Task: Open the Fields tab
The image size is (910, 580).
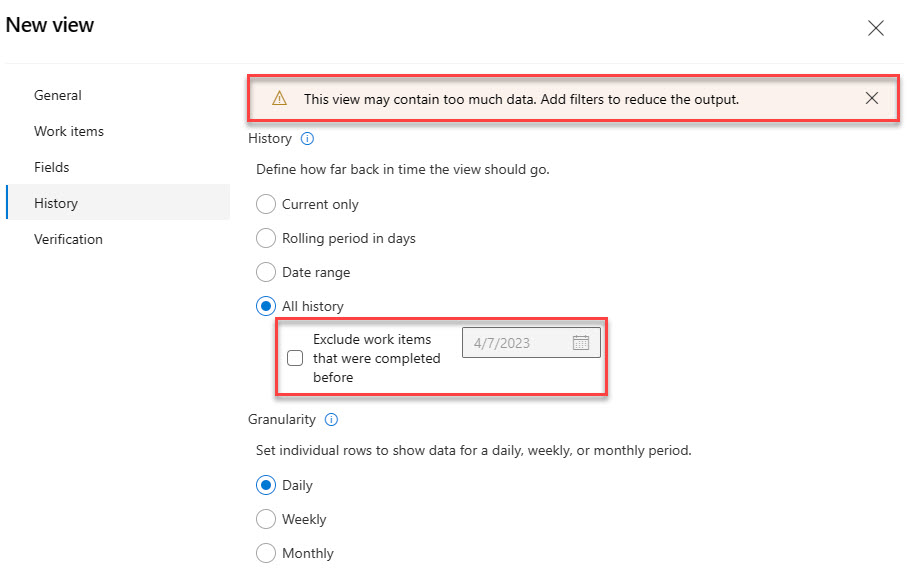Action: [52, 167]
